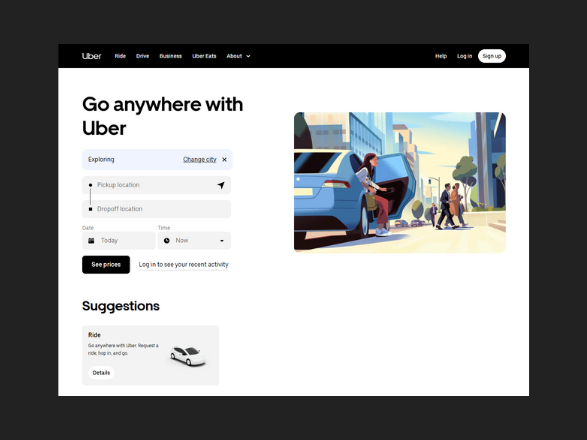
Task: Click the Sign up button
Action: click(x=492, y=56)
